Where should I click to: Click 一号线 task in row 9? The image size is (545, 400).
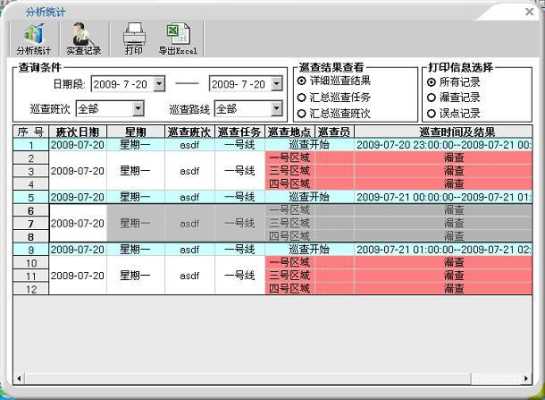click(239, 249)
